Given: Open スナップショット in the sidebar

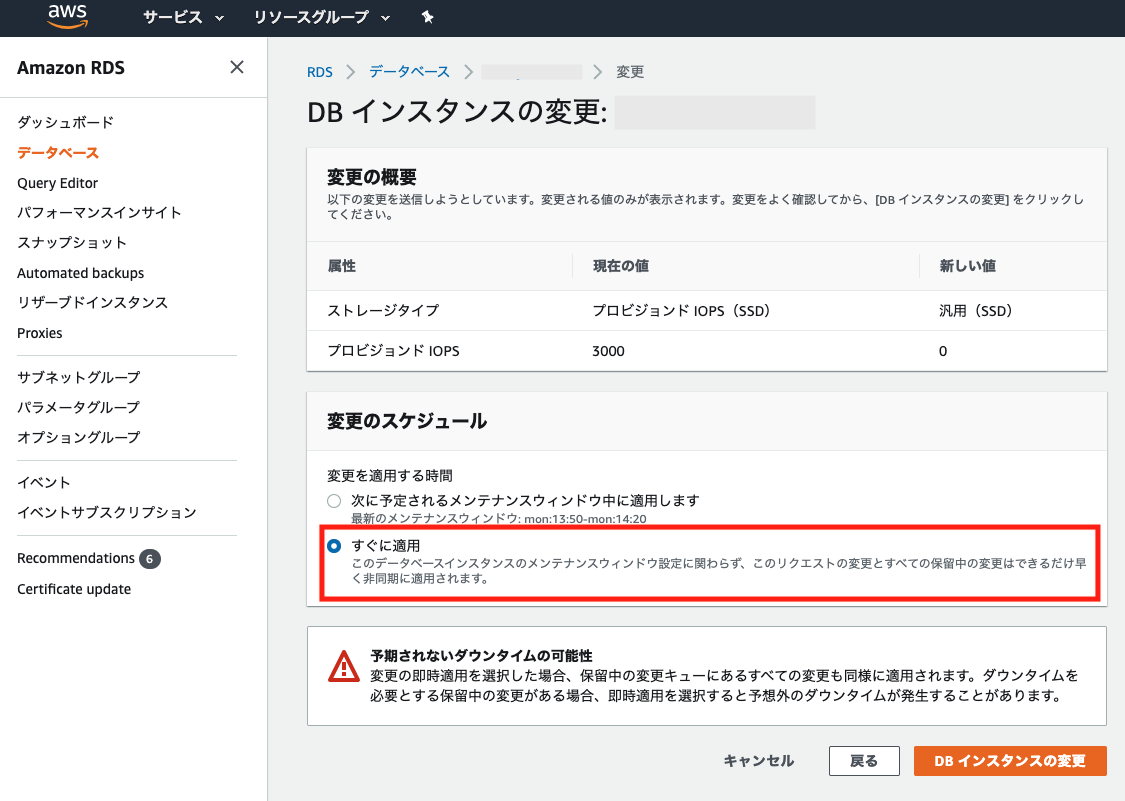Looking at the screenshot, I should point(72,243).
